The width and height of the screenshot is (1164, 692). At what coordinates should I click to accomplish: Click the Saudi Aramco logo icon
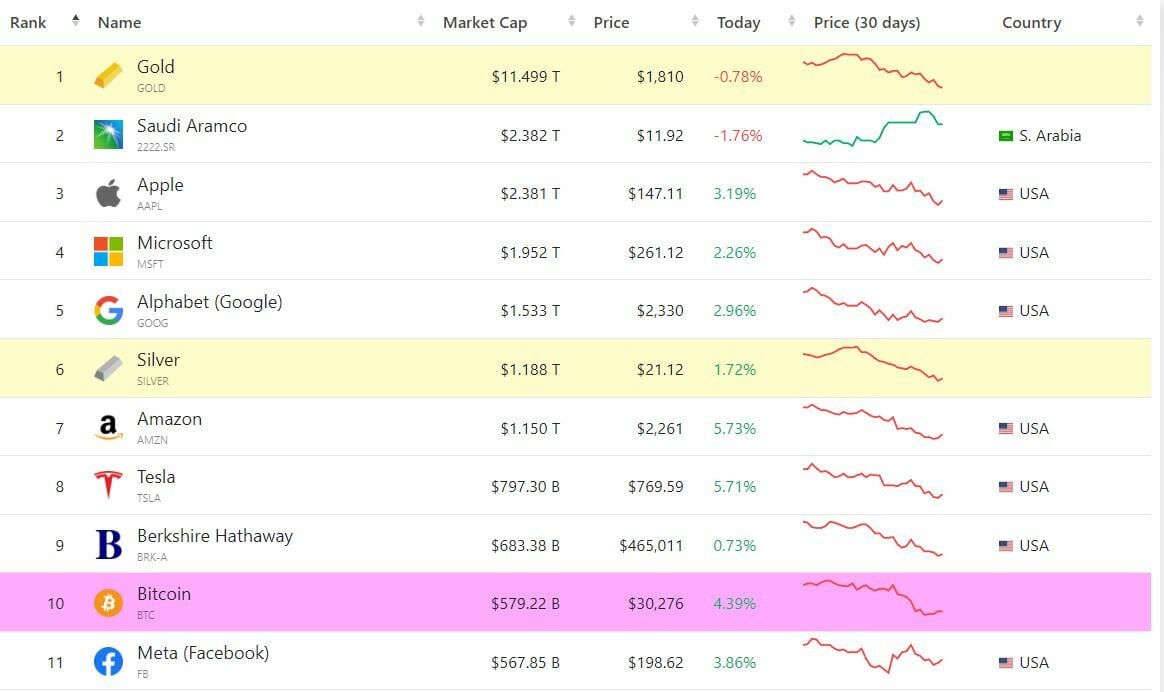tap(108, 135)
